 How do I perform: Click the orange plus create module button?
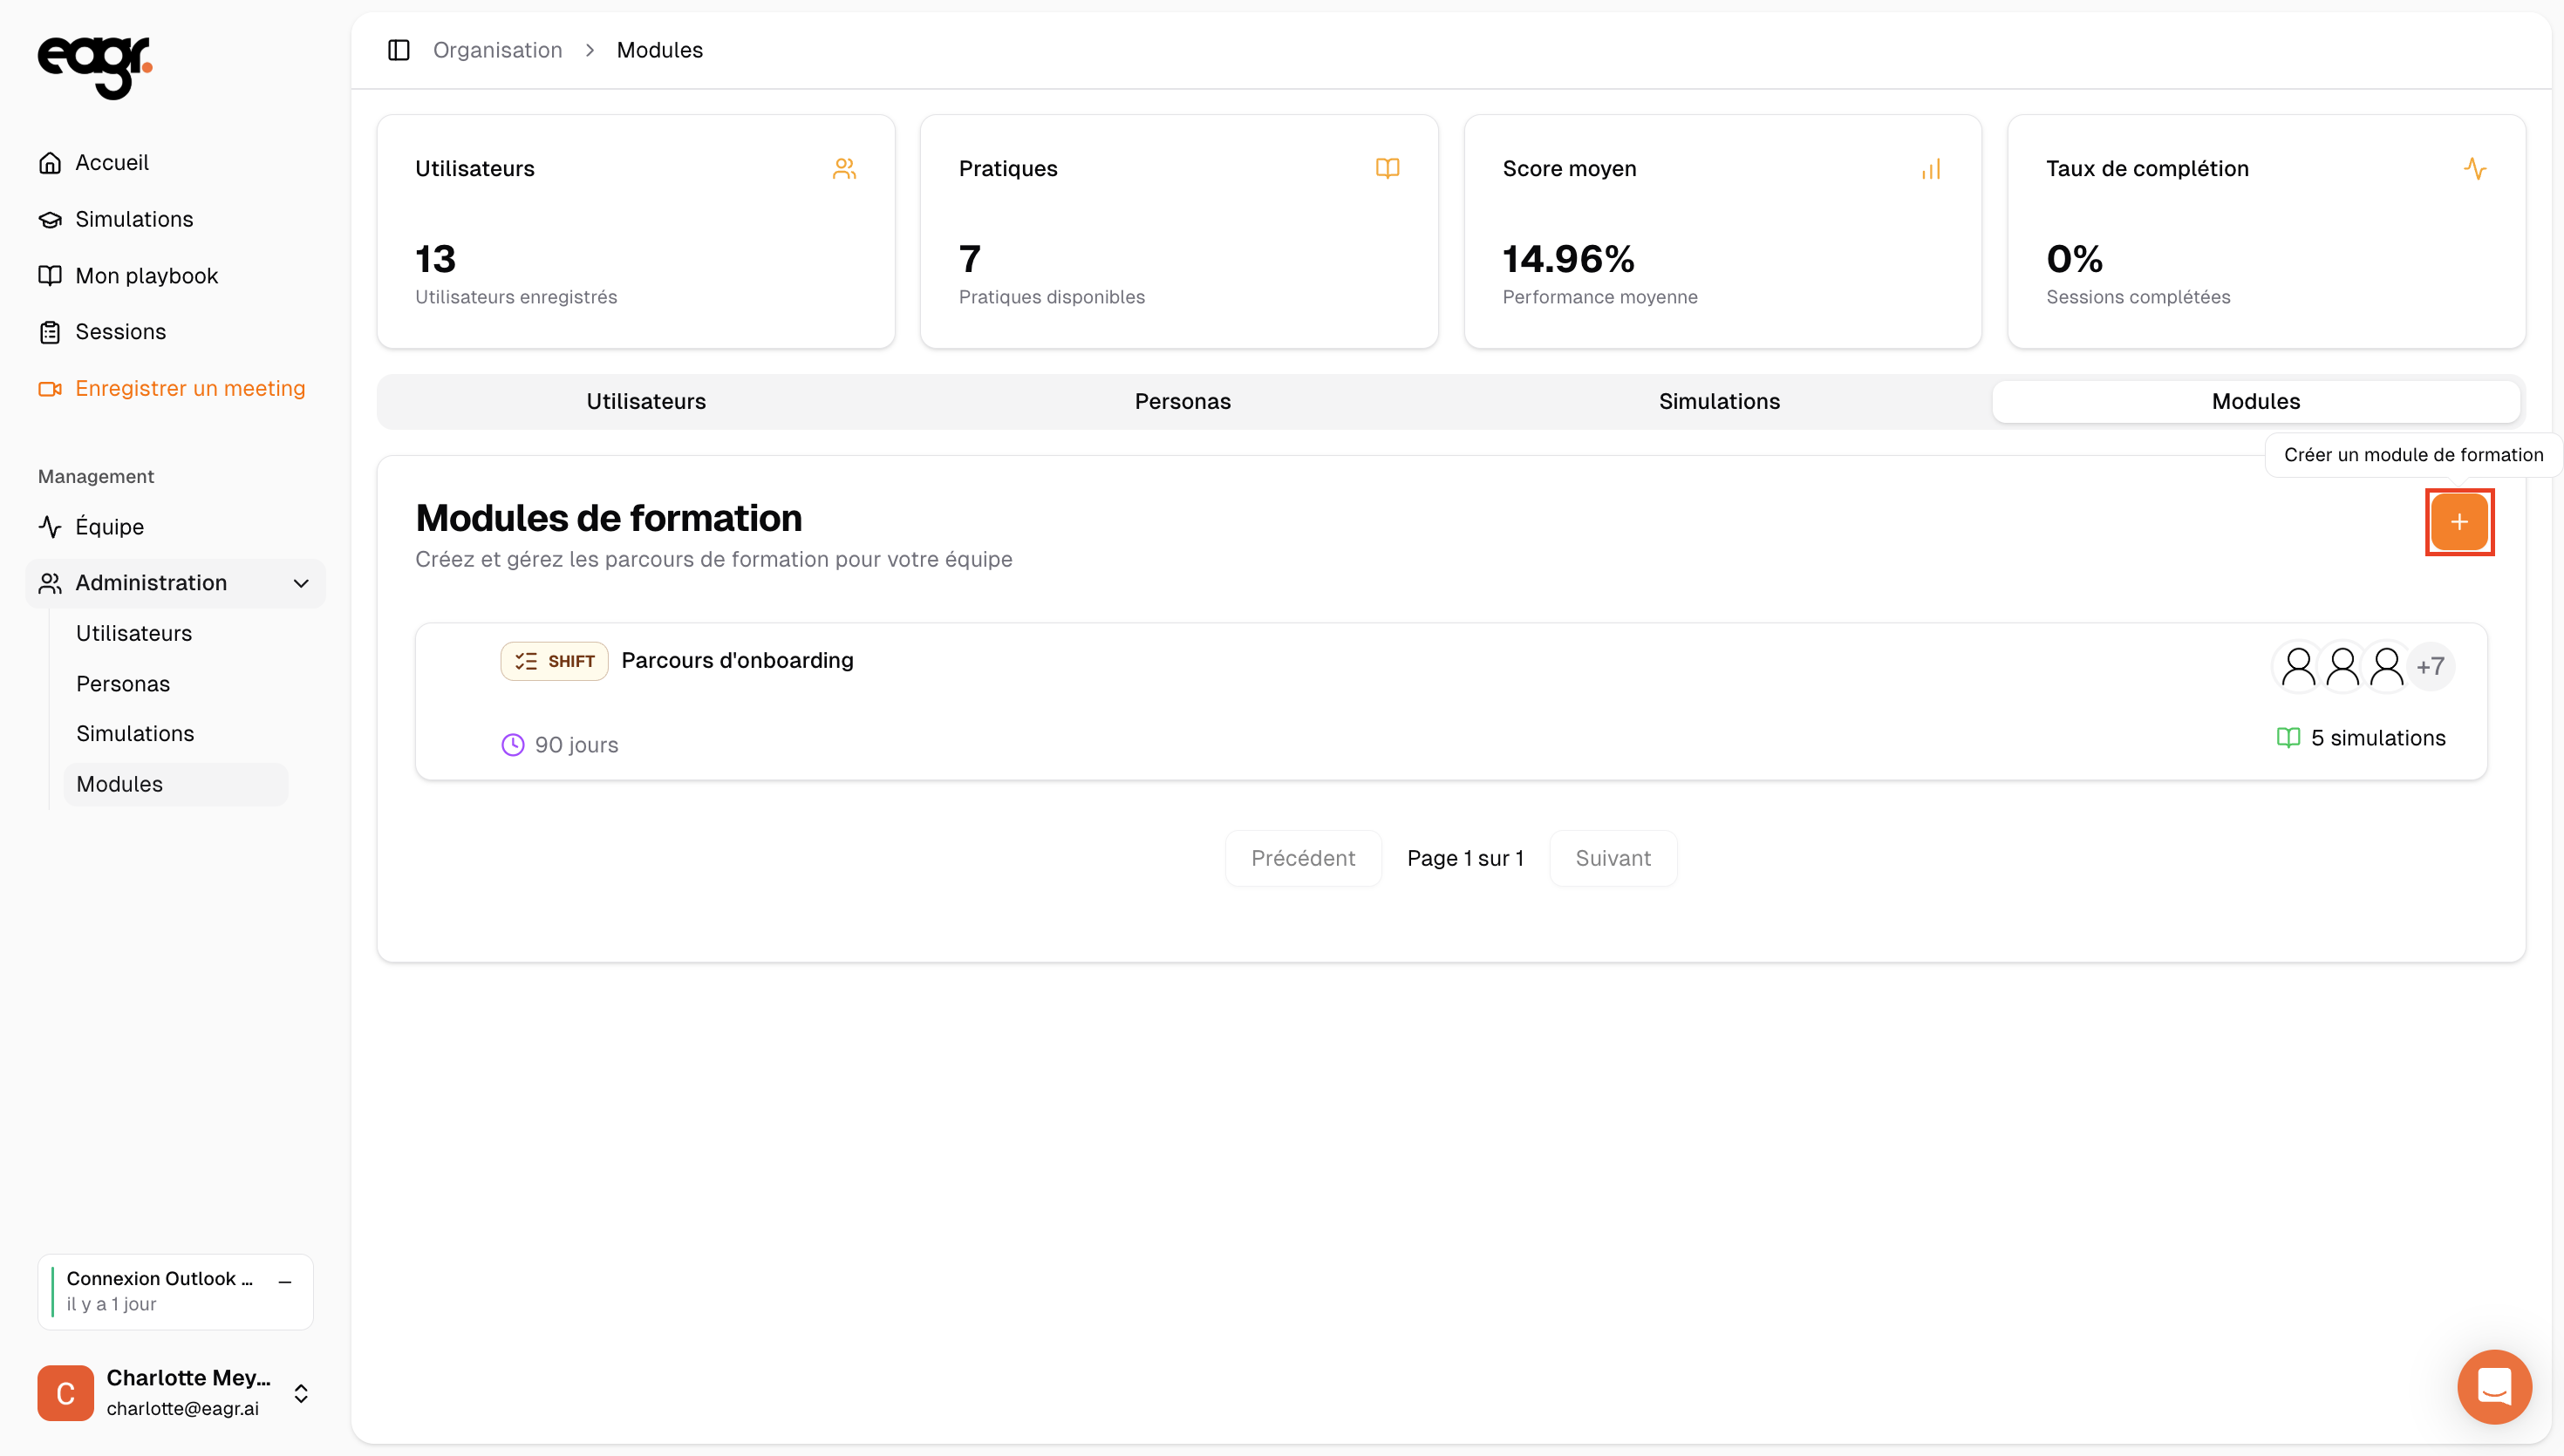[2458, 522]
